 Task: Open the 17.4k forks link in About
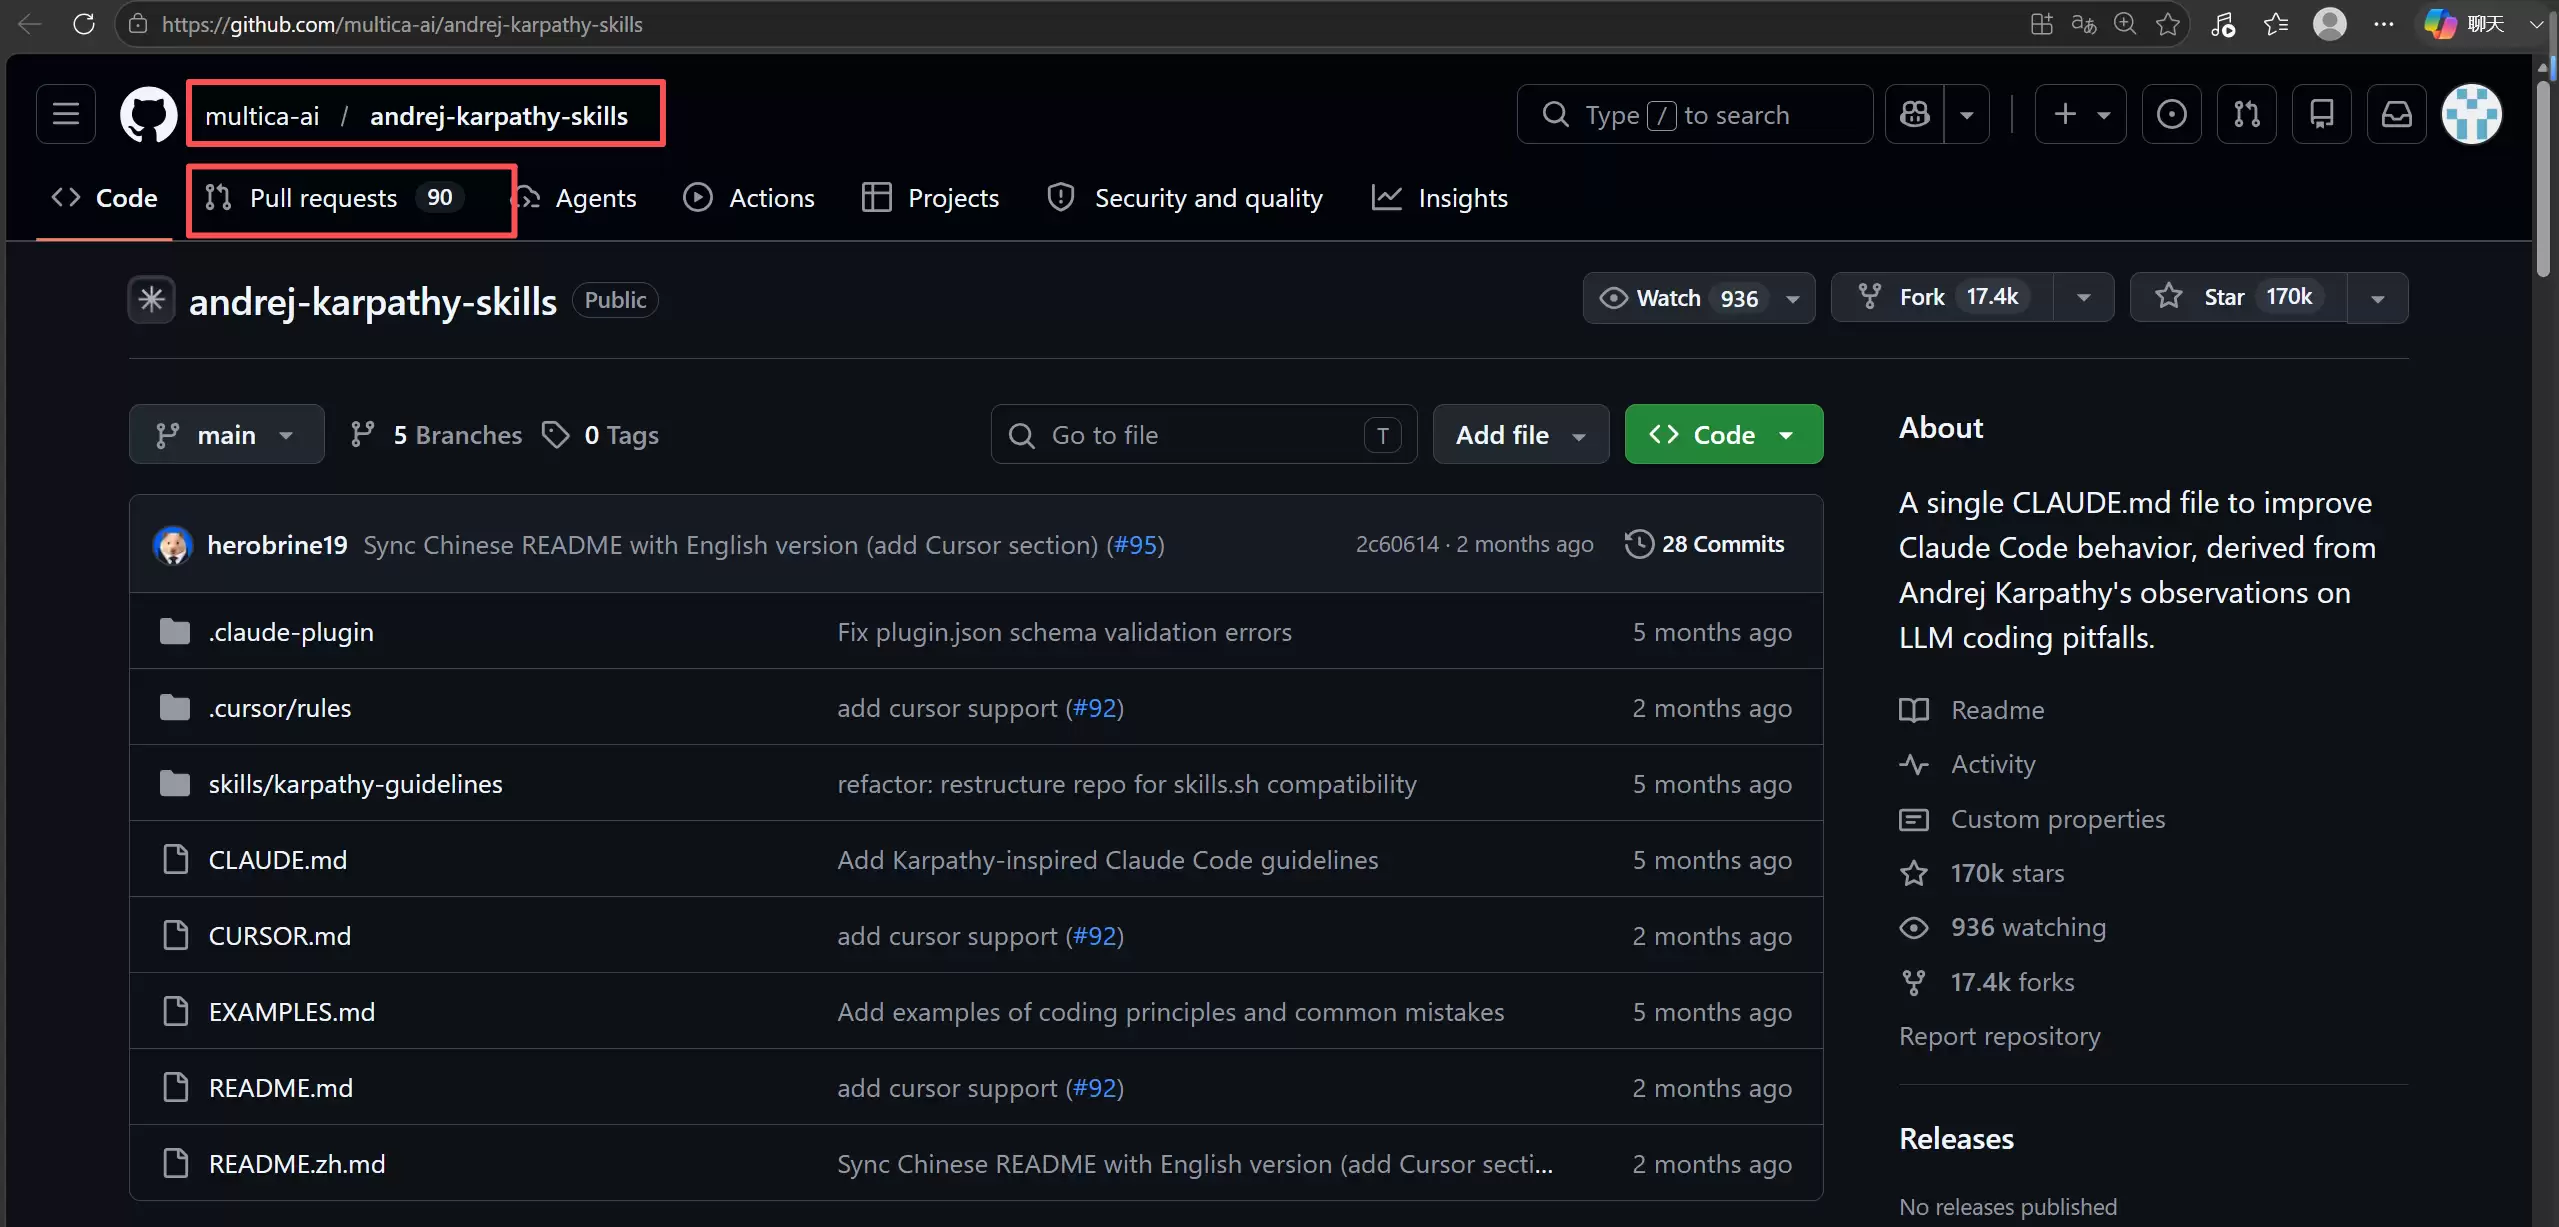[x=1987, y=982]
